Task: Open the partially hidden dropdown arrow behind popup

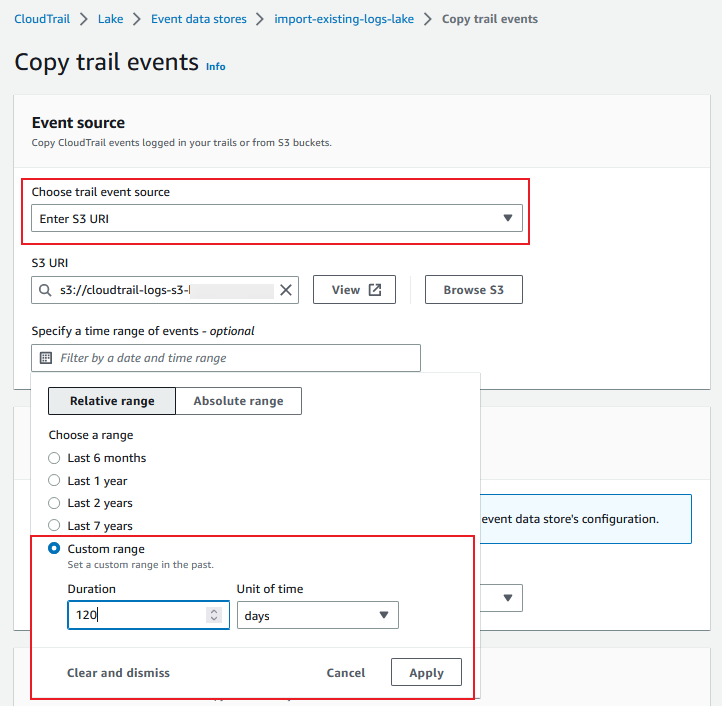Action: pyautogui.click(x=507, y=598)
